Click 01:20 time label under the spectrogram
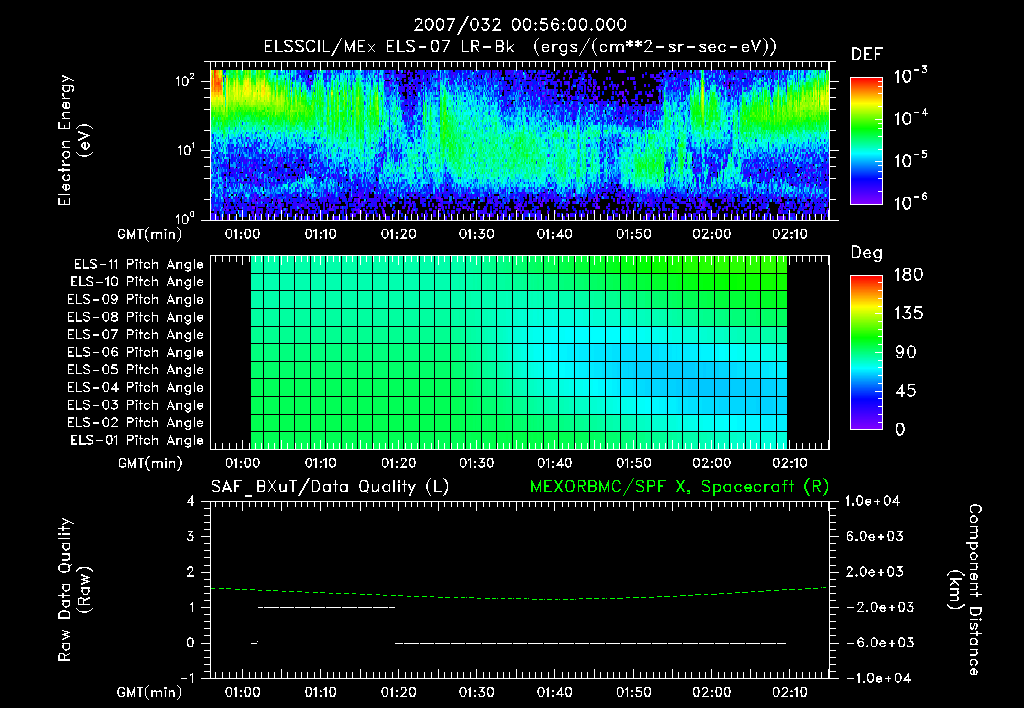 tap(398, 234)
